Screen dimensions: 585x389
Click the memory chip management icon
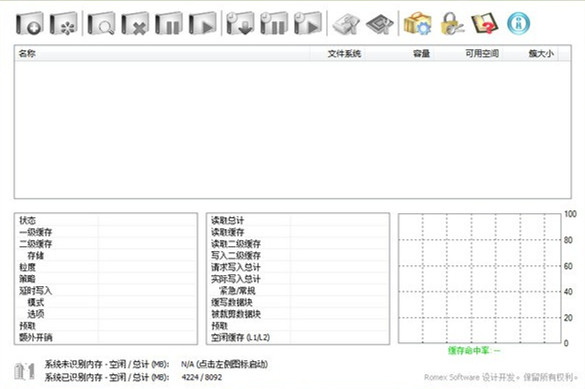380,24
